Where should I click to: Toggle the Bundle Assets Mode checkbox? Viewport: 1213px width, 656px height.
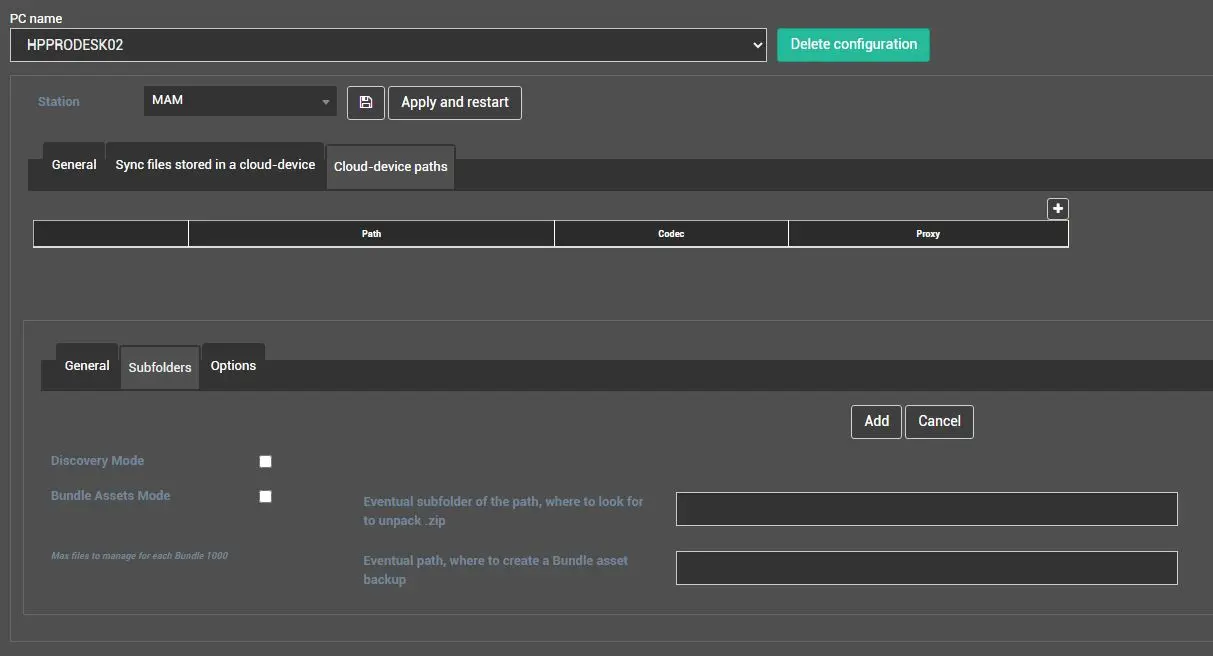(x=265, y=496)
